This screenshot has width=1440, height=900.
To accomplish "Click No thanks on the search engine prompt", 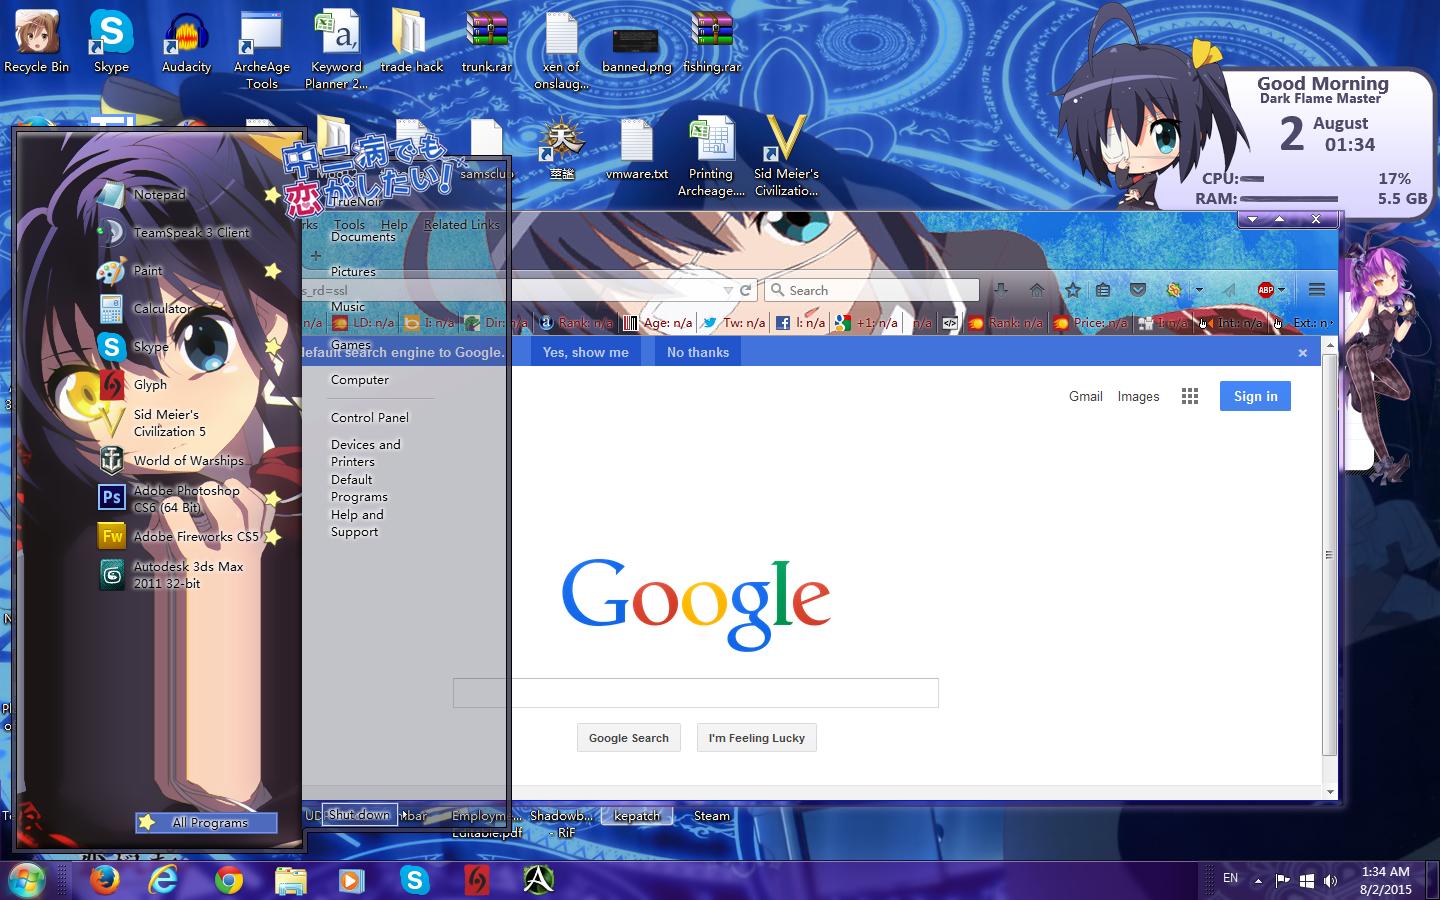I will [697, 352].
